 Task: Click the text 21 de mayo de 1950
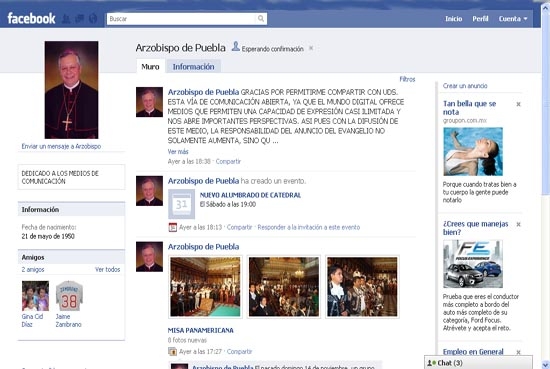[x=48, y=236]
